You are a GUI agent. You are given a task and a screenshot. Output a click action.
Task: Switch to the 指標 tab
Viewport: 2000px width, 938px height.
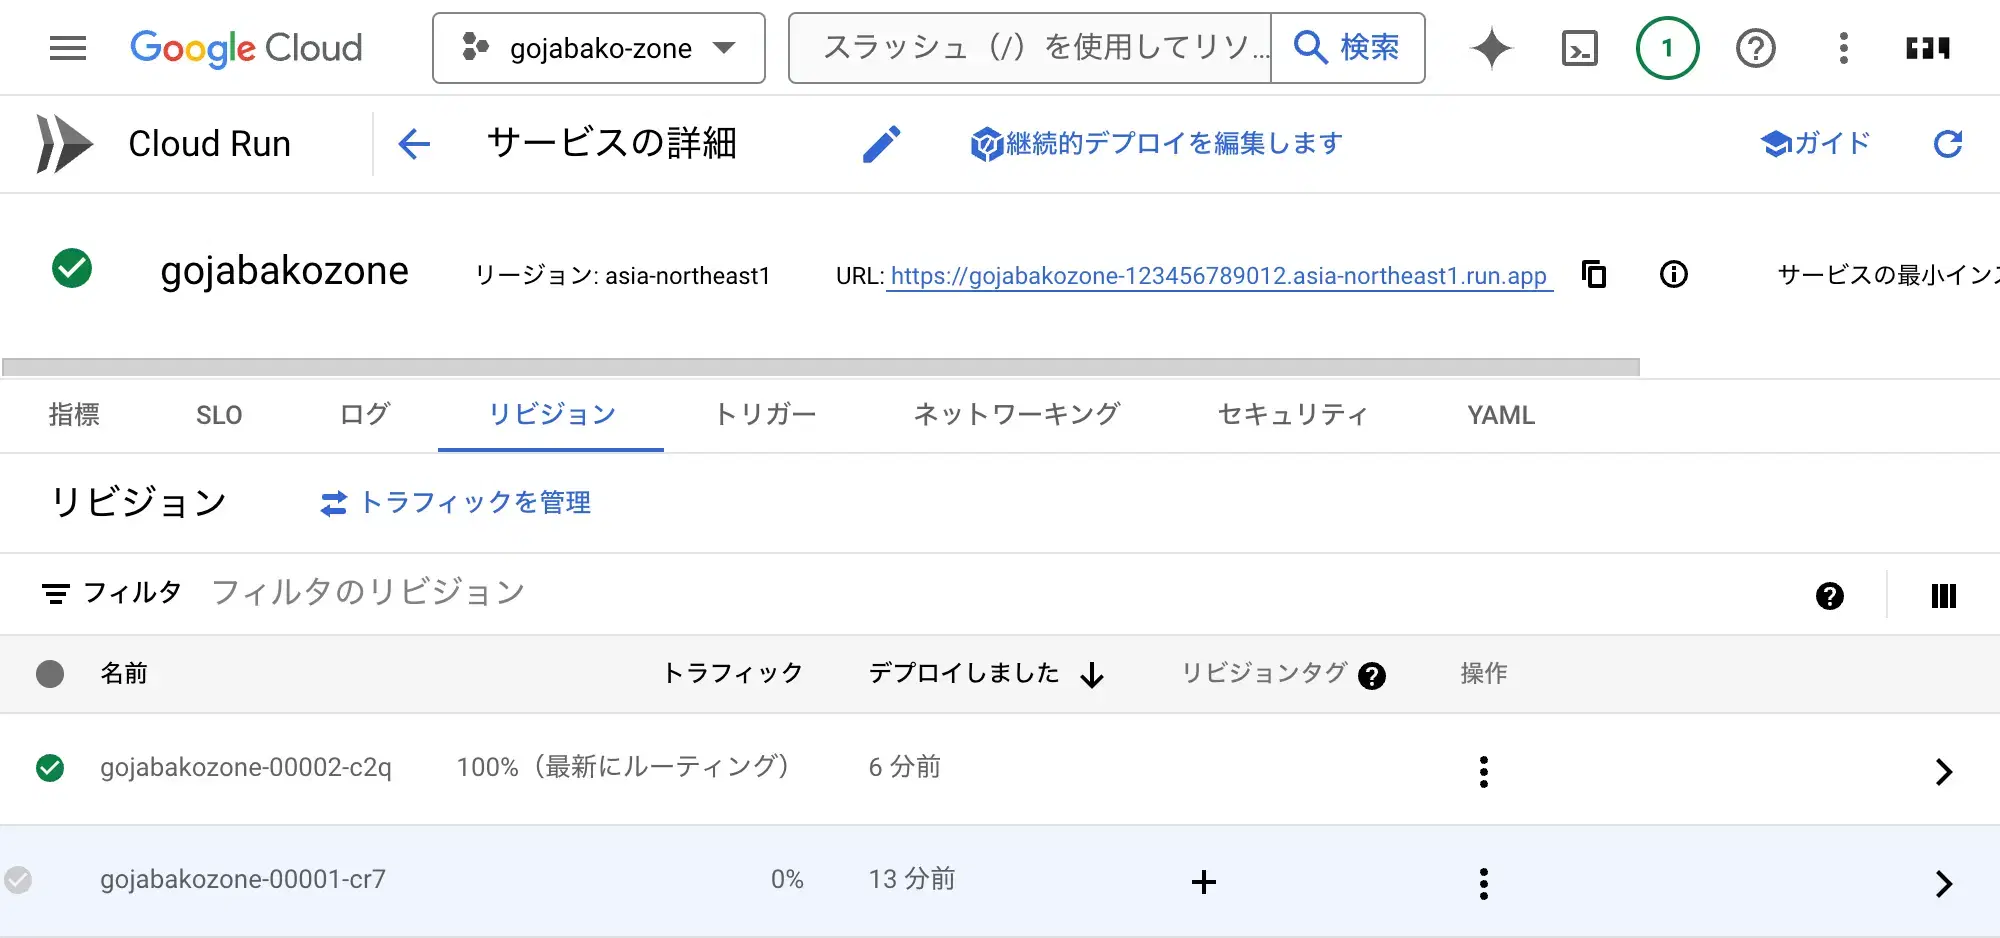(x=74, y=415)
